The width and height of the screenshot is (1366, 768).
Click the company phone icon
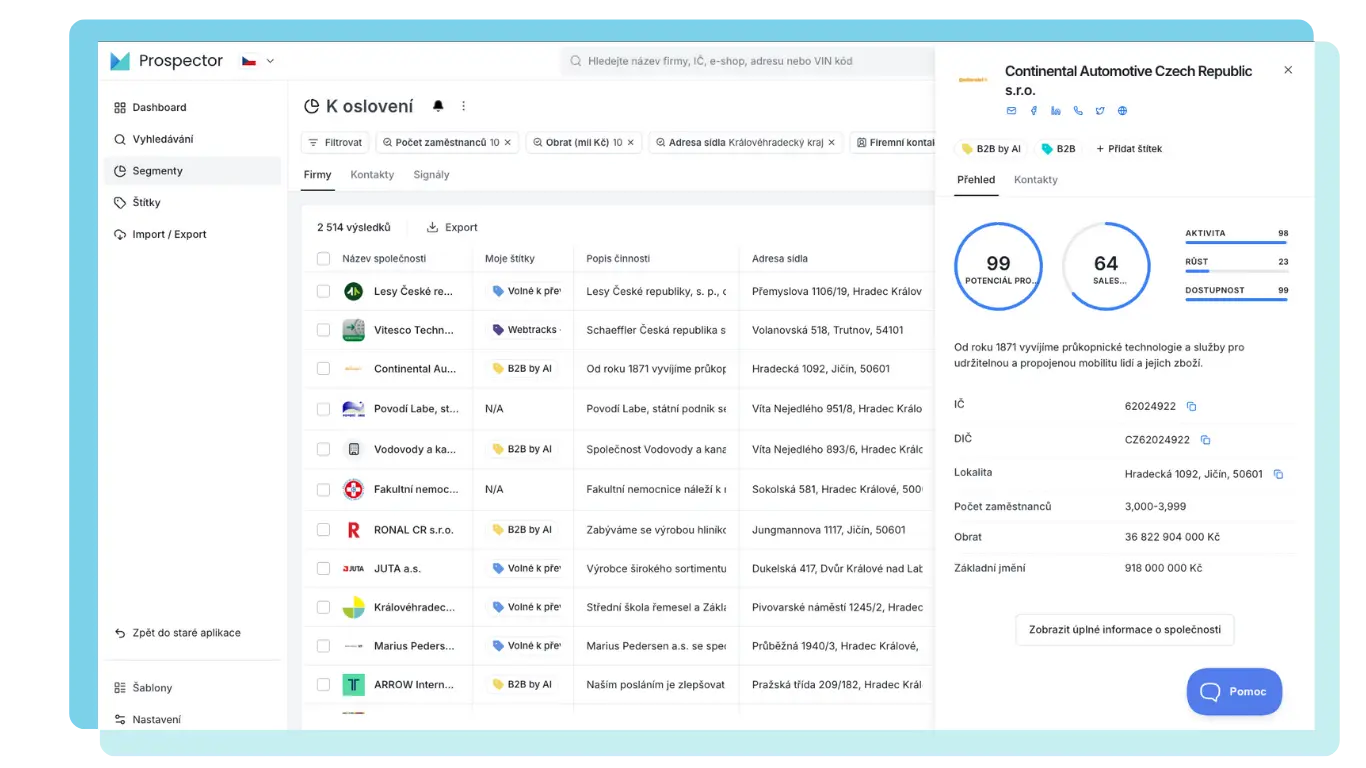pyautogui.click(x=1078, y=111)
